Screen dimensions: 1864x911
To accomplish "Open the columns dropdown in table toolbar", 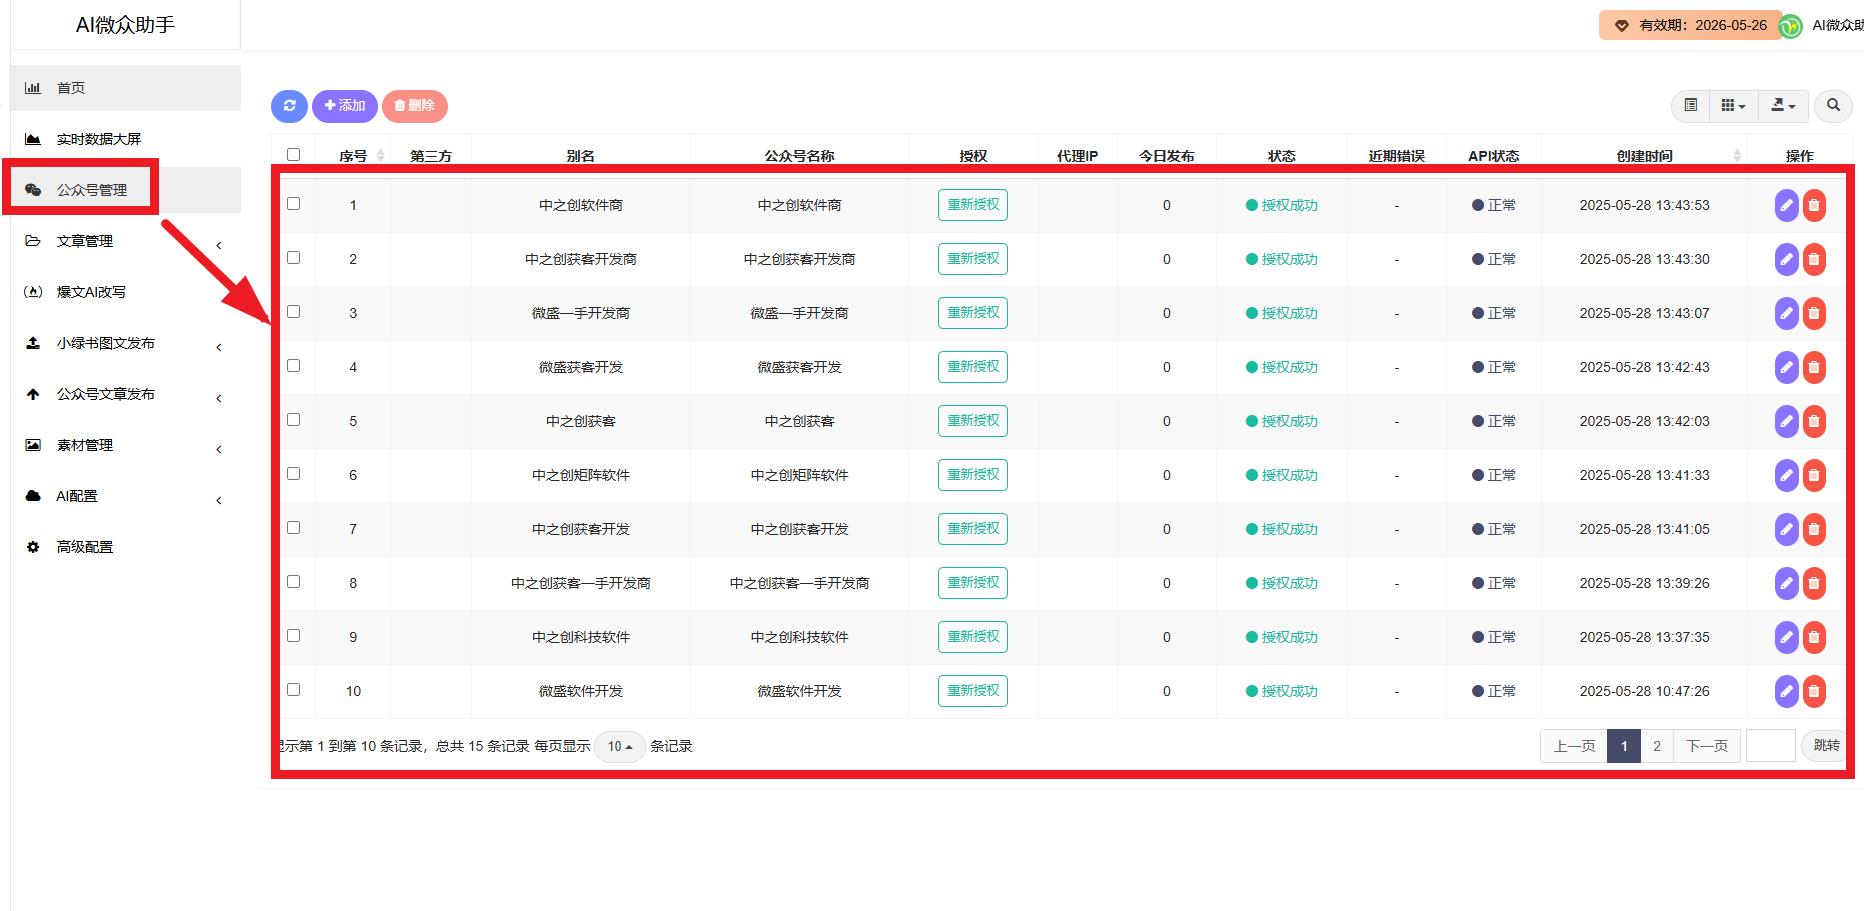I will tap(1733, 105).
